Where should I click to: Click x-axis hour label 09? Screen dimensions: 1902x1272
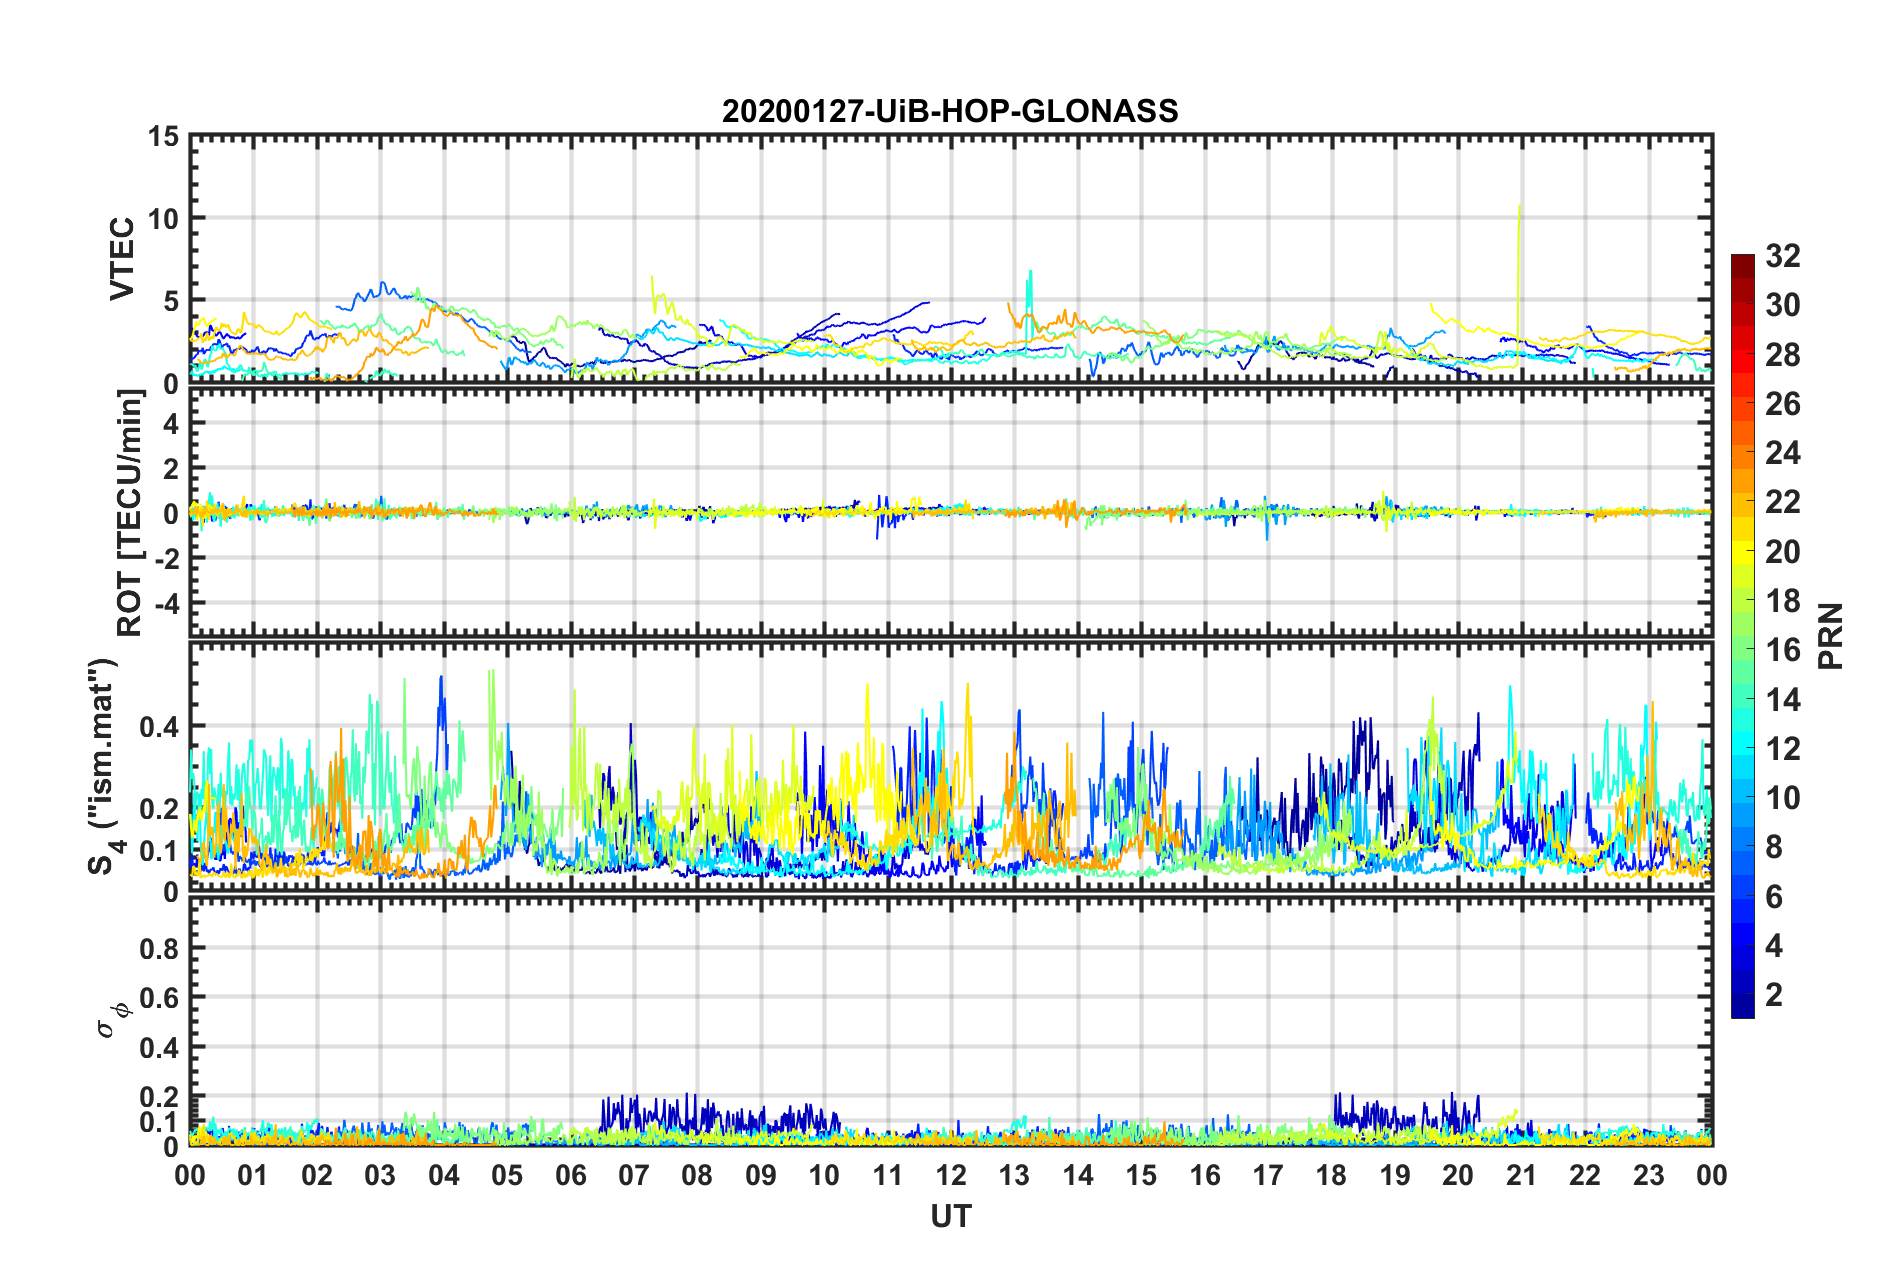point(761,1175)
